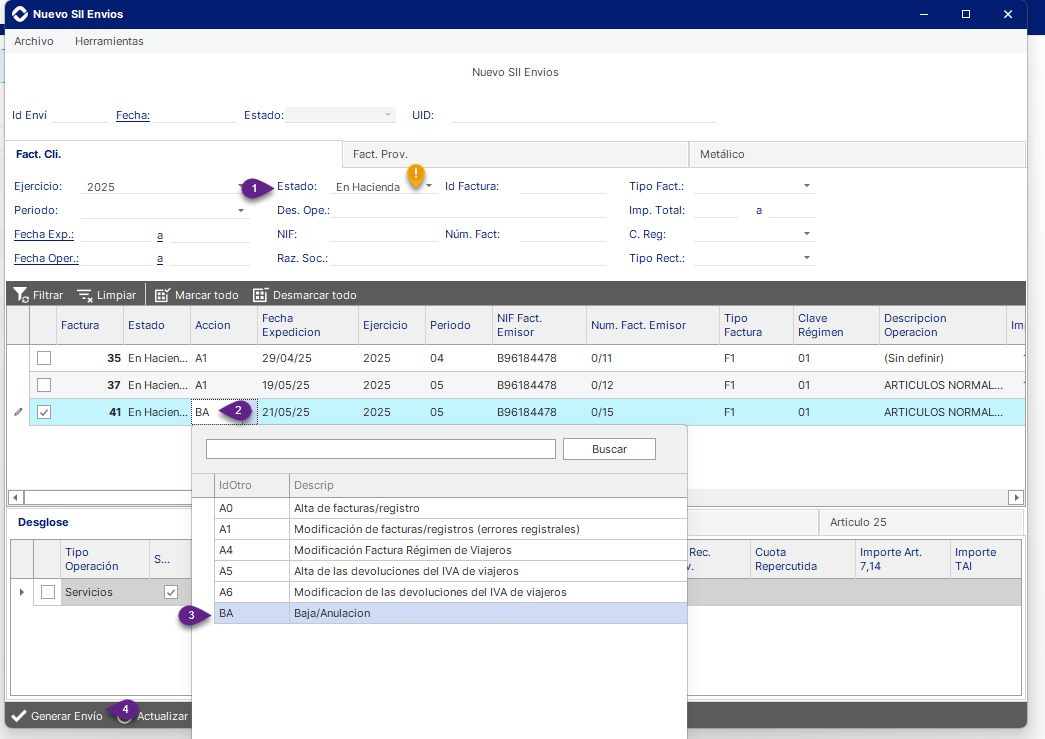Screen dimensions: 1045x739
Task: Click the Limpiar clear-filter icon
Action: point(85,295)
